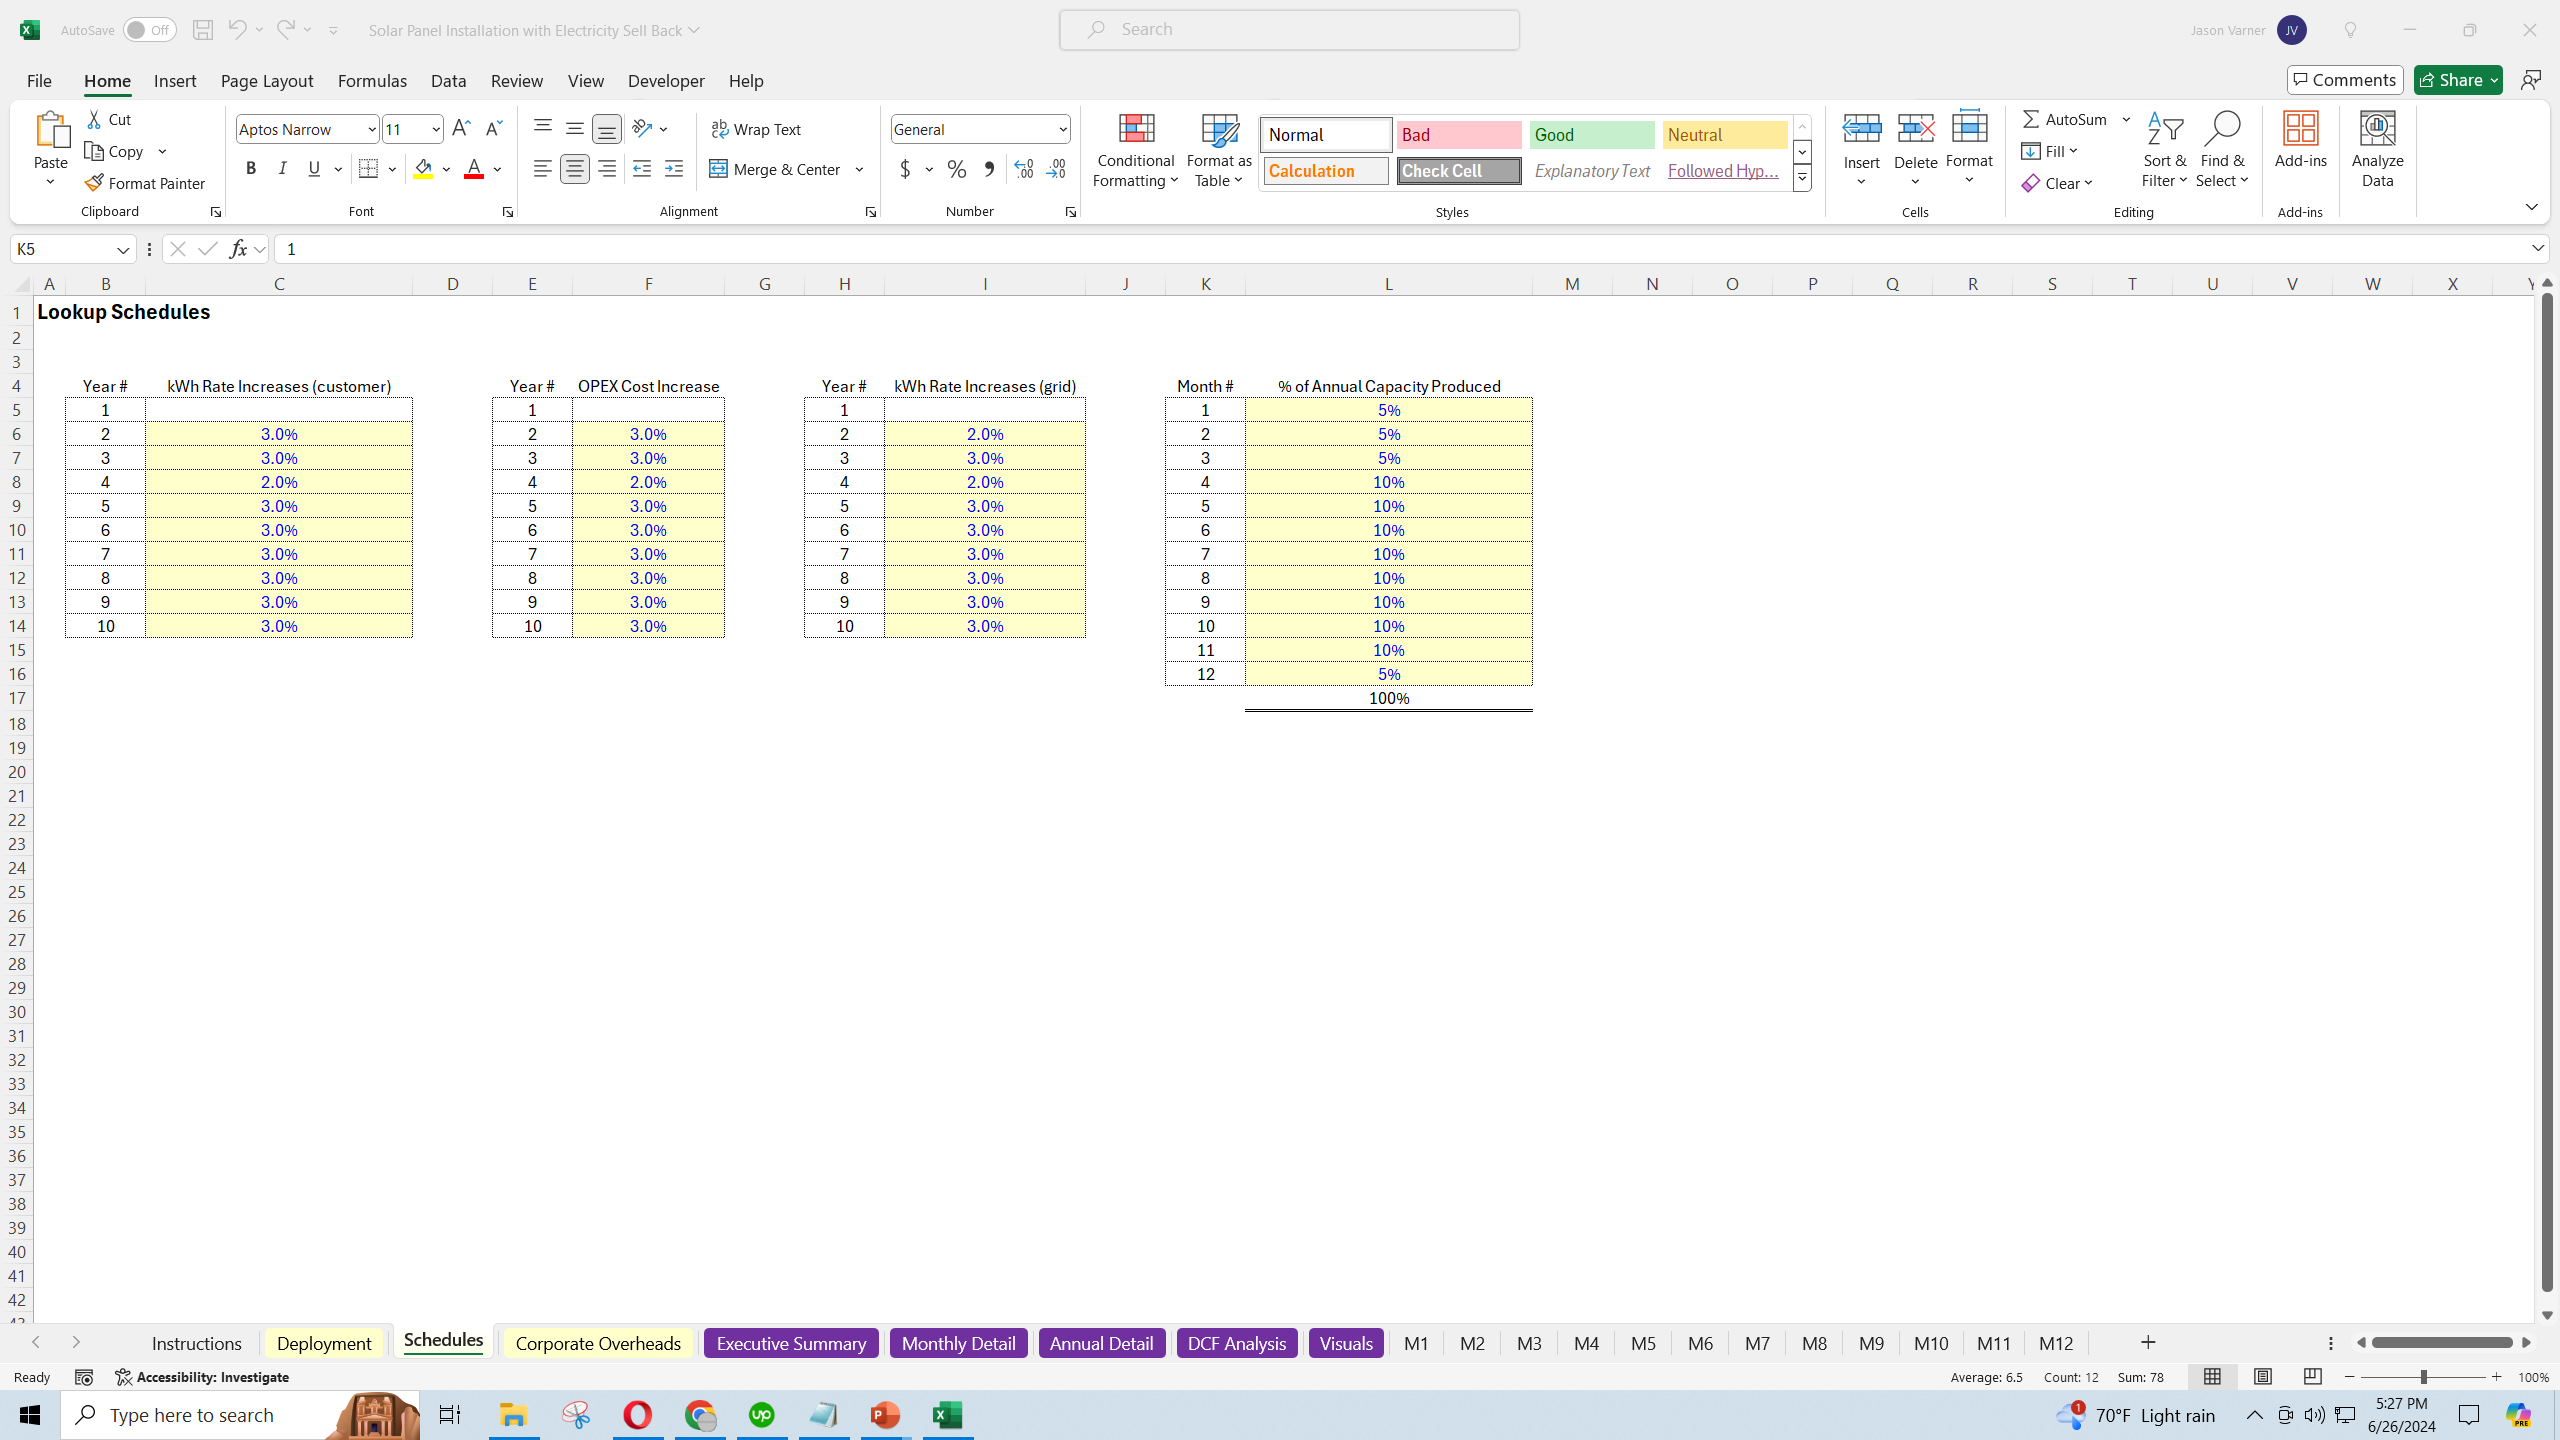Expand Conditional Formatting menu
Viewport: 2560px width, 1440px height.
pos(1135,150)
